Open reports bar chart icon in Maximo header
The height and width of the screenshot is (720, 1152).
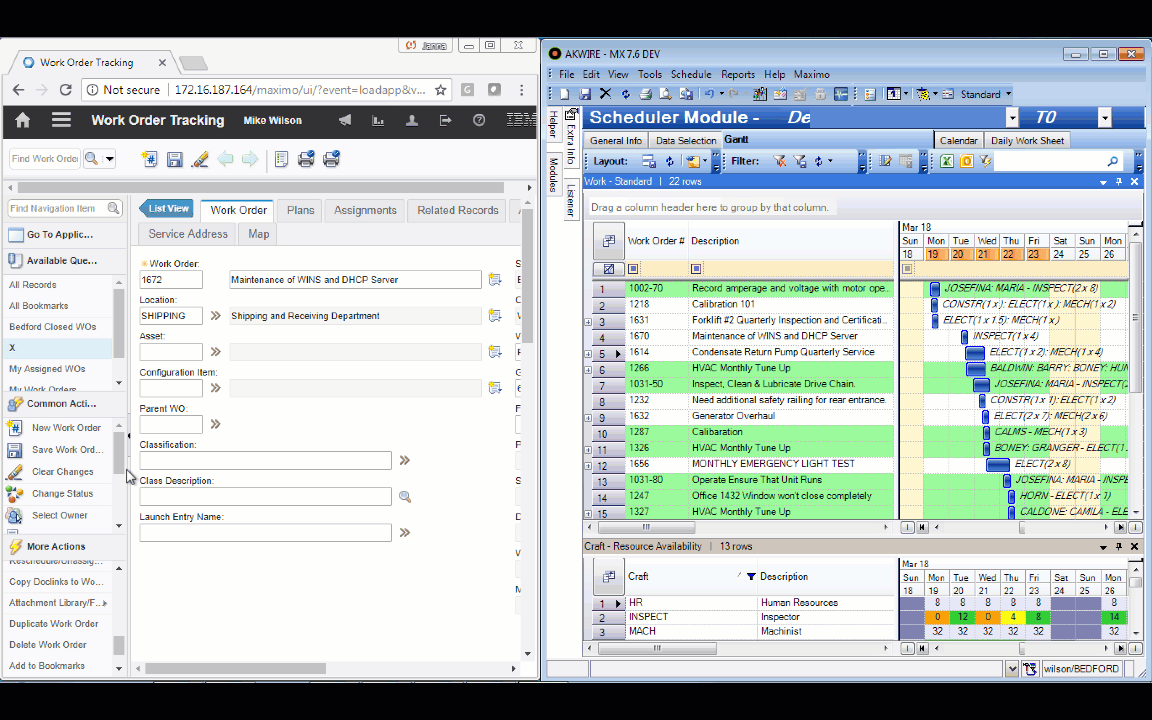coord(378,120)
